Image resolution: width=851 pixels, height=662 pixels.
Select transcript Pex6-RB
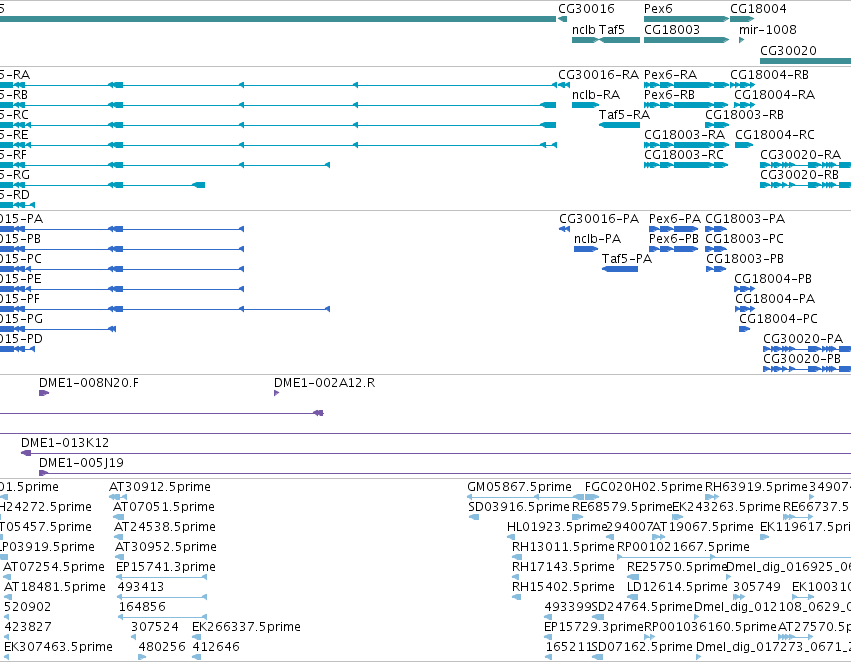[x=669, y=95]
